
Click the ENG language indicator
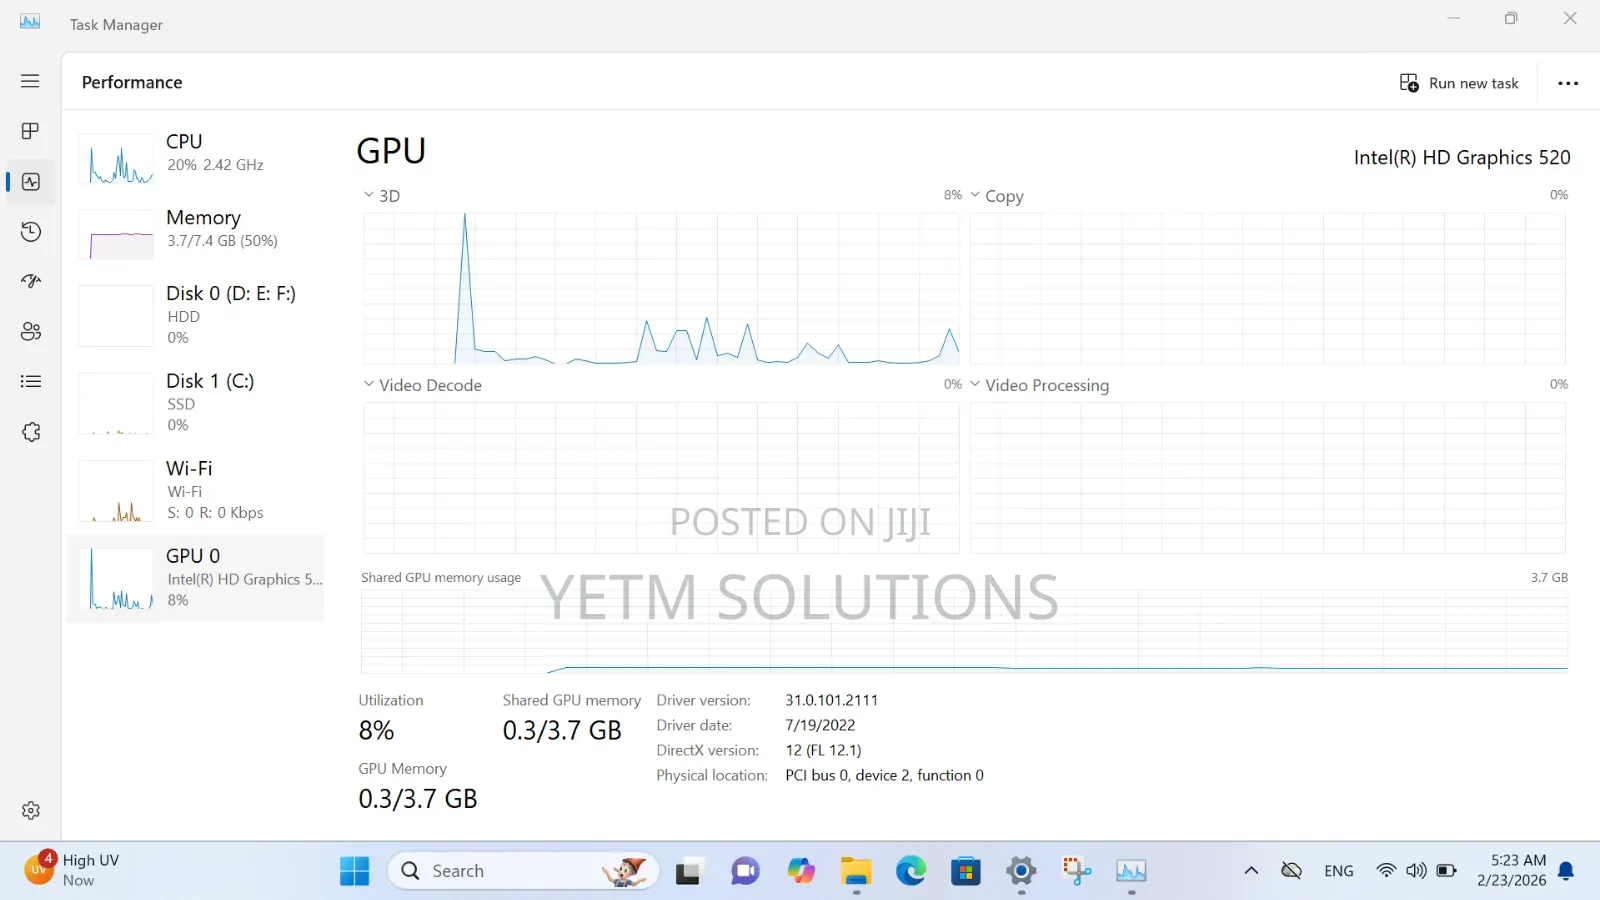pos(1338,871)
